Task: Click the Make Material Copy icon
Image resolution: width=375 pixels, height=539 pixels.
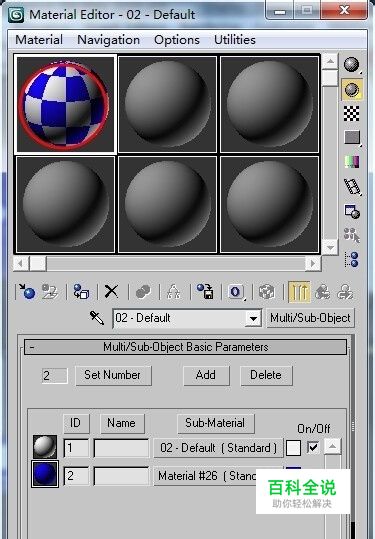Action: point(143,292)
